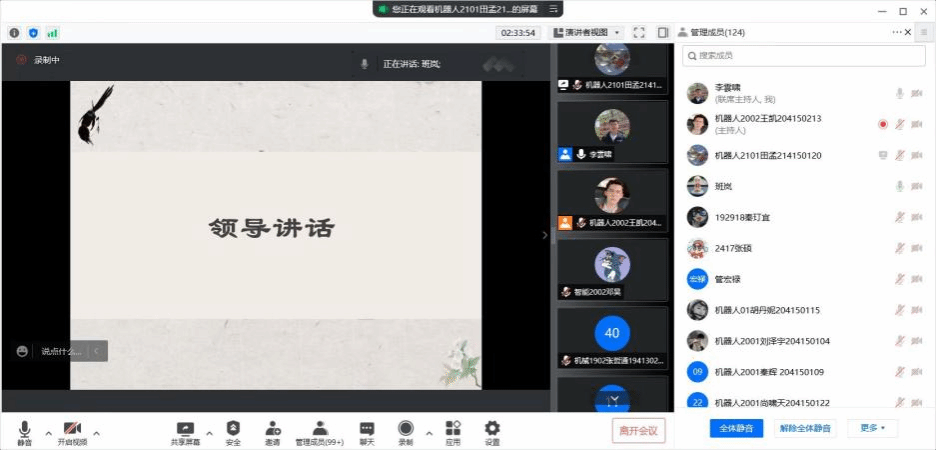936x450 pixels.
Task: Click the fullscreen icon in the top bar
Action: pyautogui.click(x=639, y=32)
